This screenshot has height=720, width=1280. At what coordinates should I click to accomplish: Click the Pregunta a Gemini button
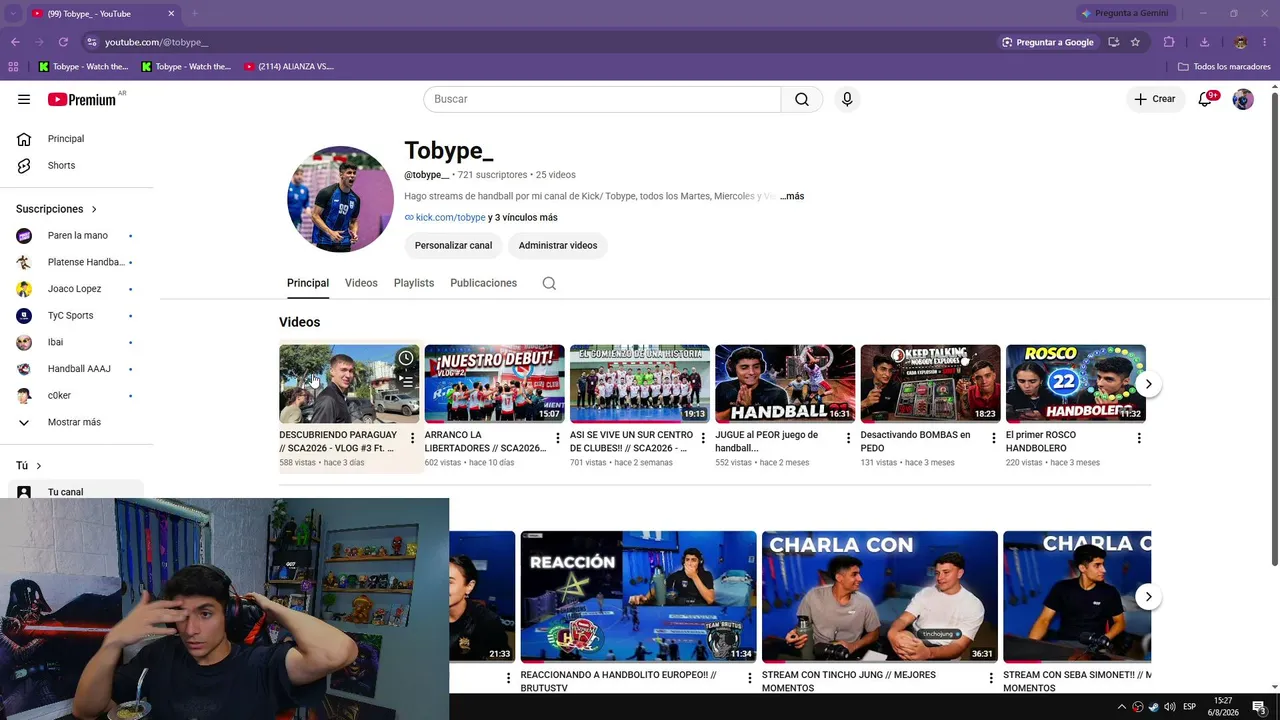(1125, 13)
